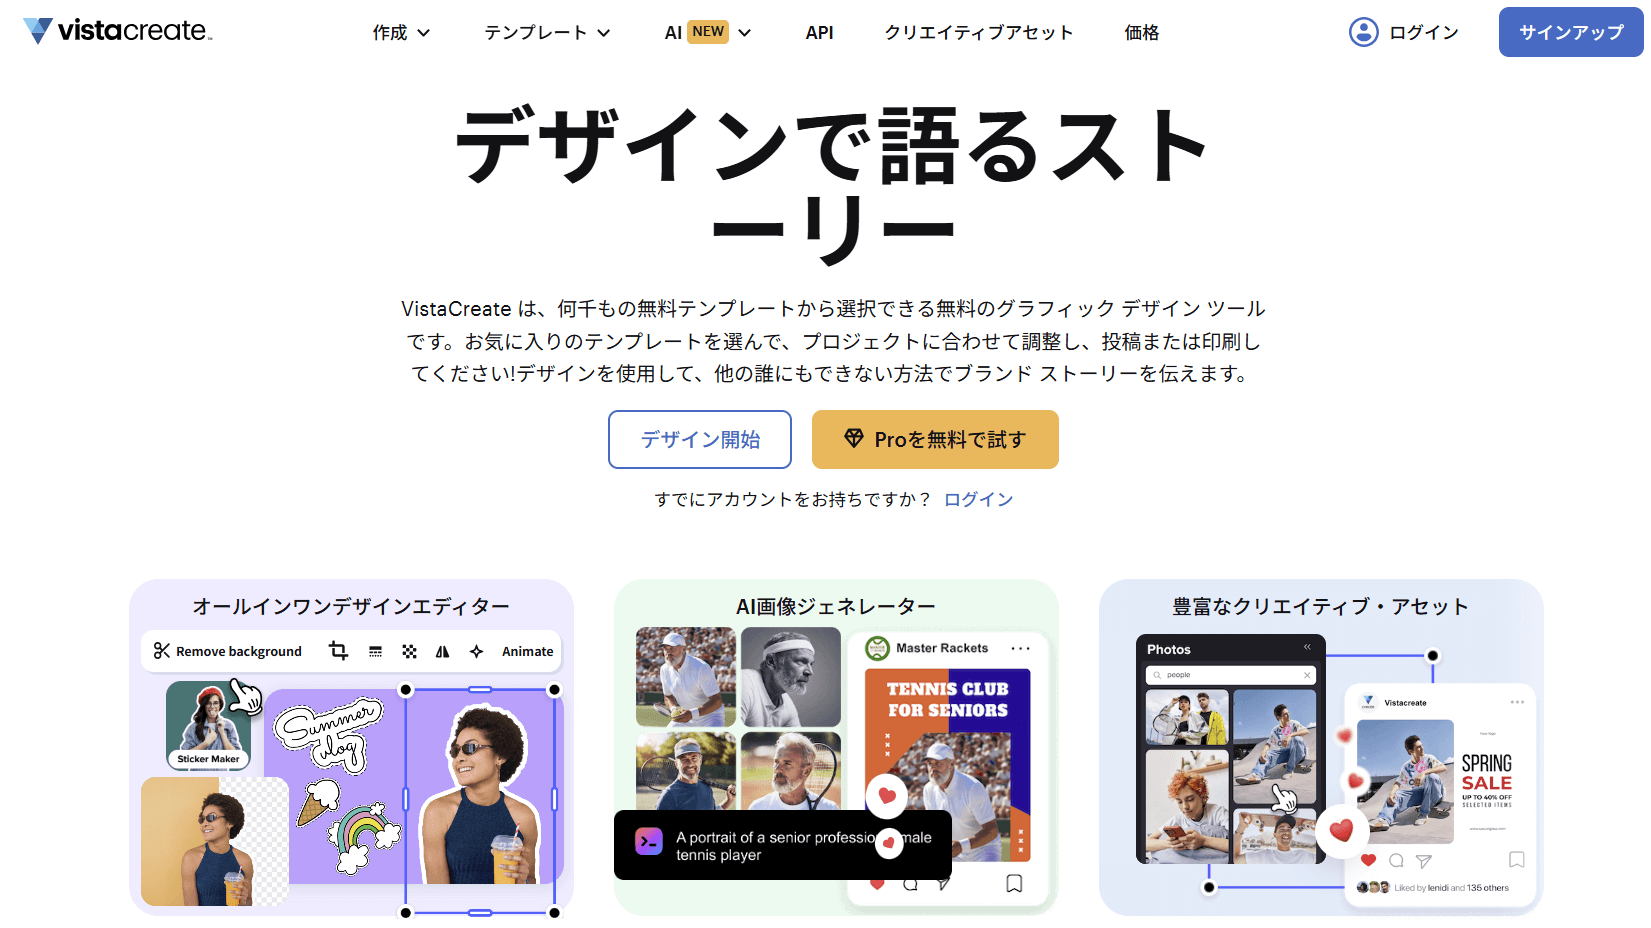Image resolution: width=1651 pixels, height=928 pixels.
Task: Open the API menu item
Action: (819, 33)
